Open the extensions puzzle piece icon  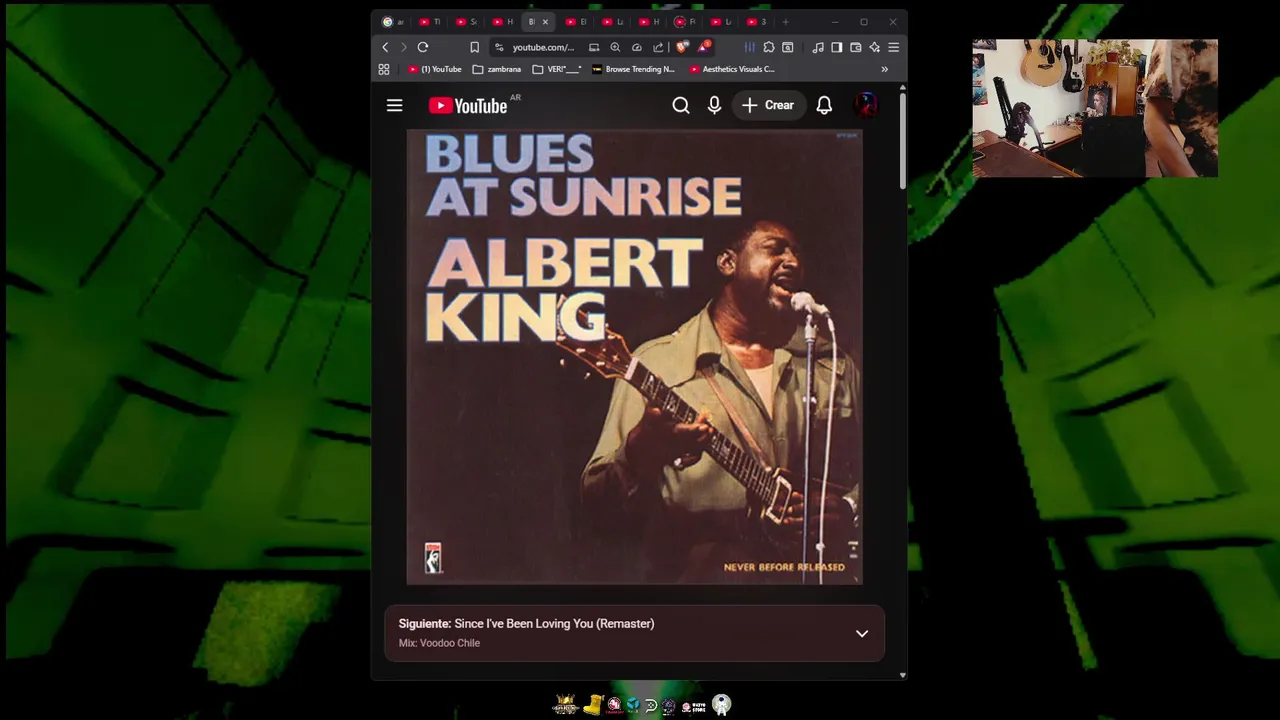click(768, 47)
